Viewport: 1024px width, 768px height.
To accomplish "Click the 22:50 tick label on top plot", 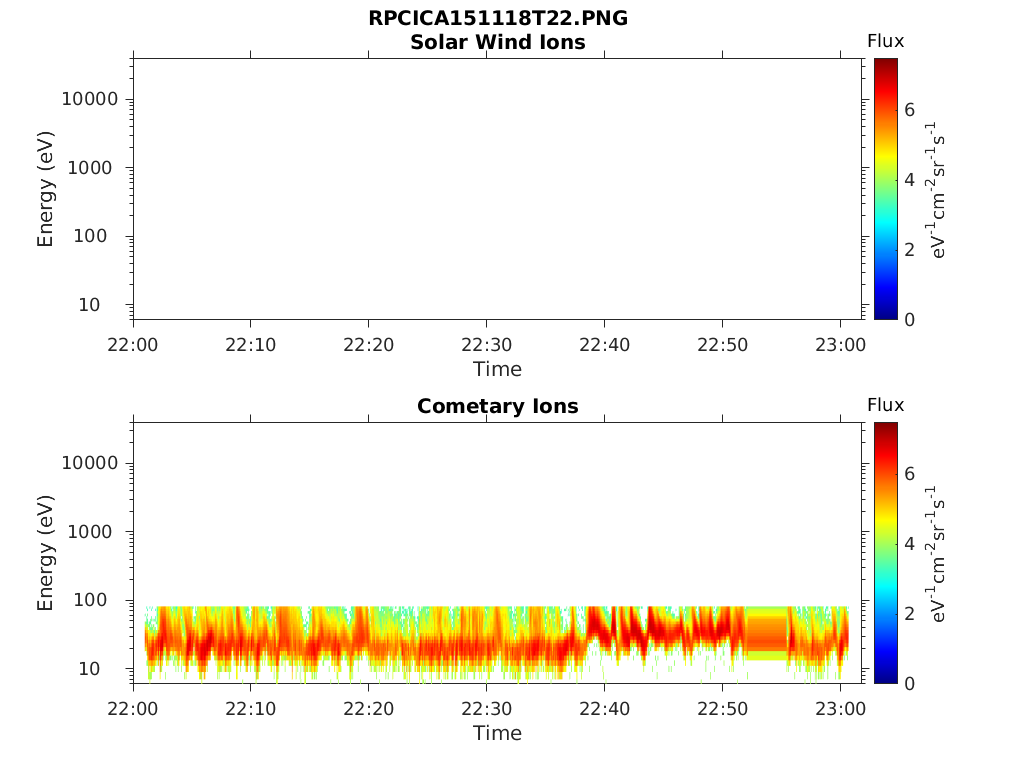I will point(722,345).
